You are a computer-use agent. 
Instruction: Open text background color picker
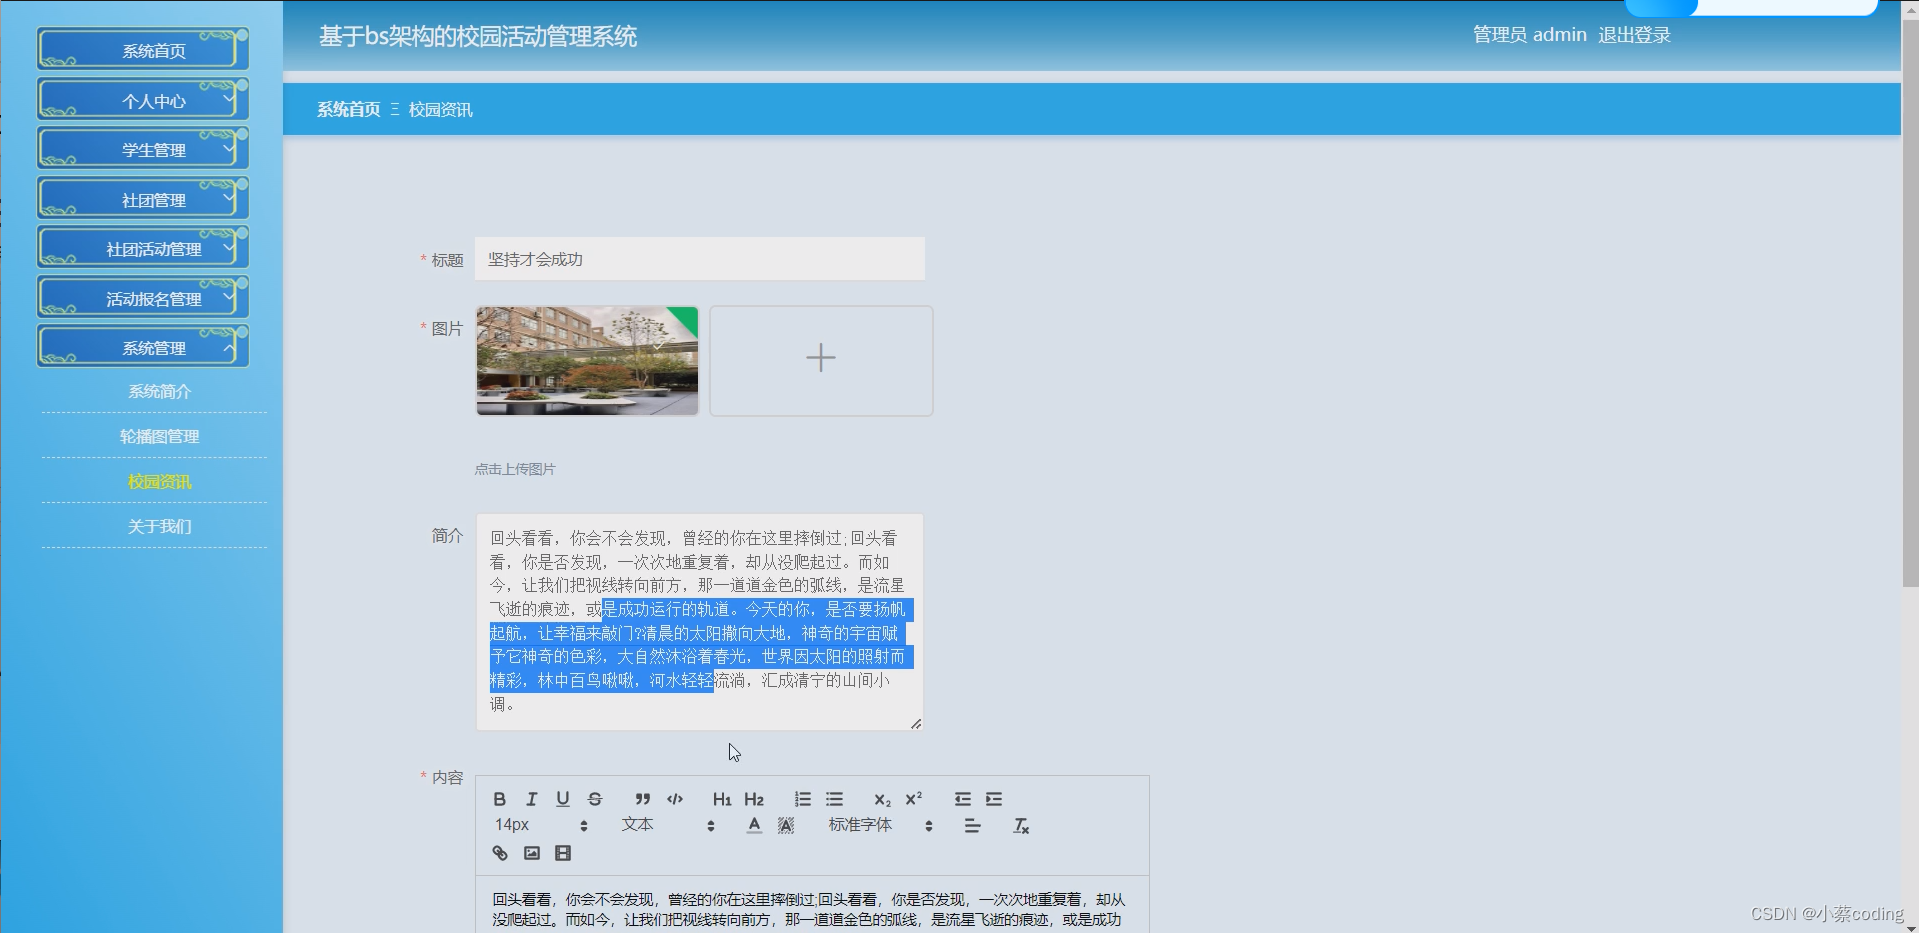[x=786, y=825]
